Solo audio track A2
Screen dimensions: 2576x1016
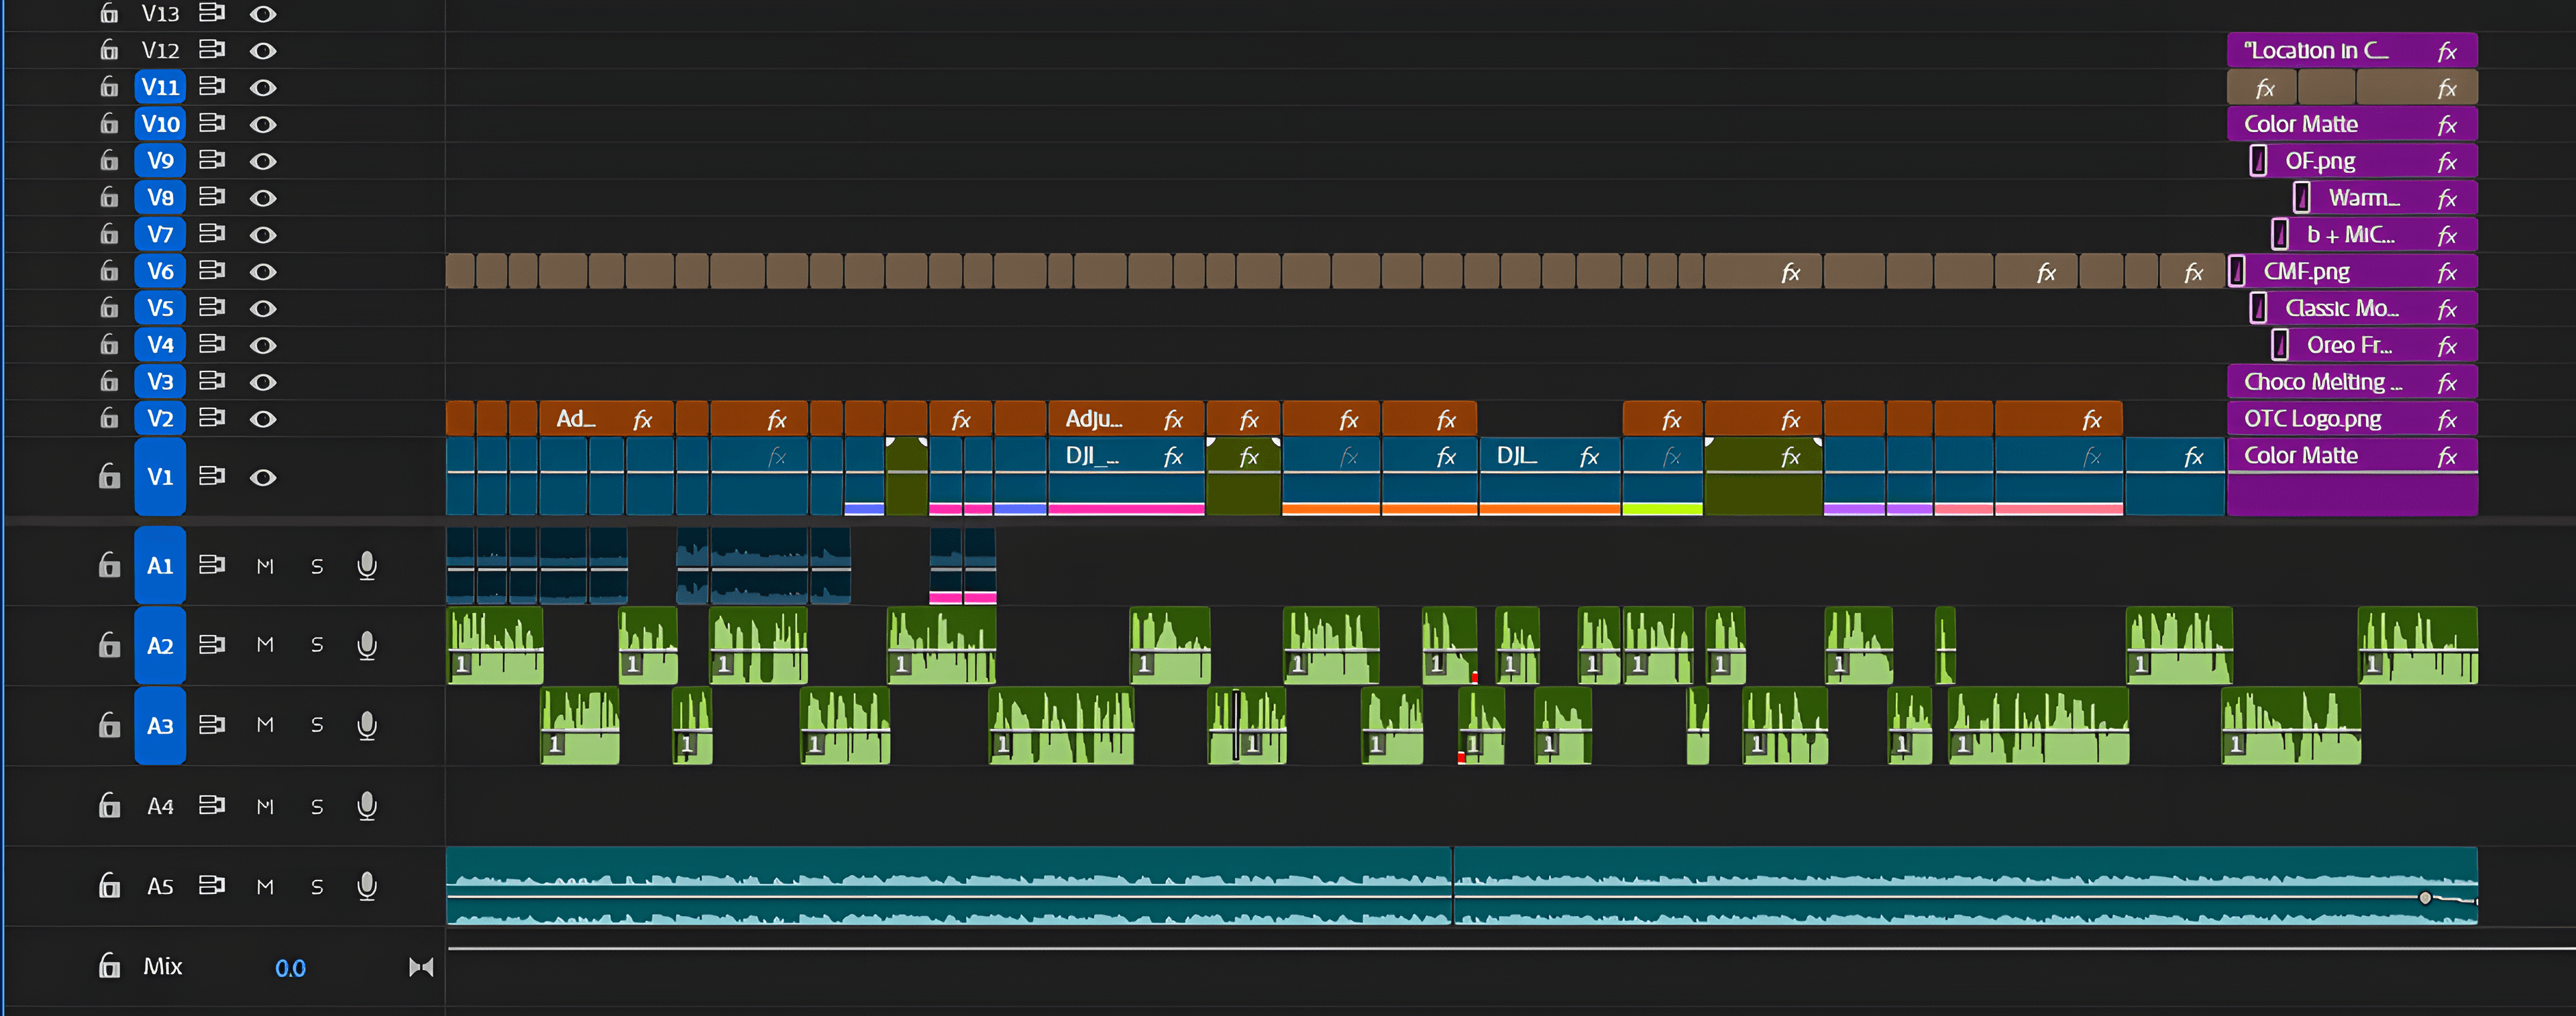coord(317,646)
